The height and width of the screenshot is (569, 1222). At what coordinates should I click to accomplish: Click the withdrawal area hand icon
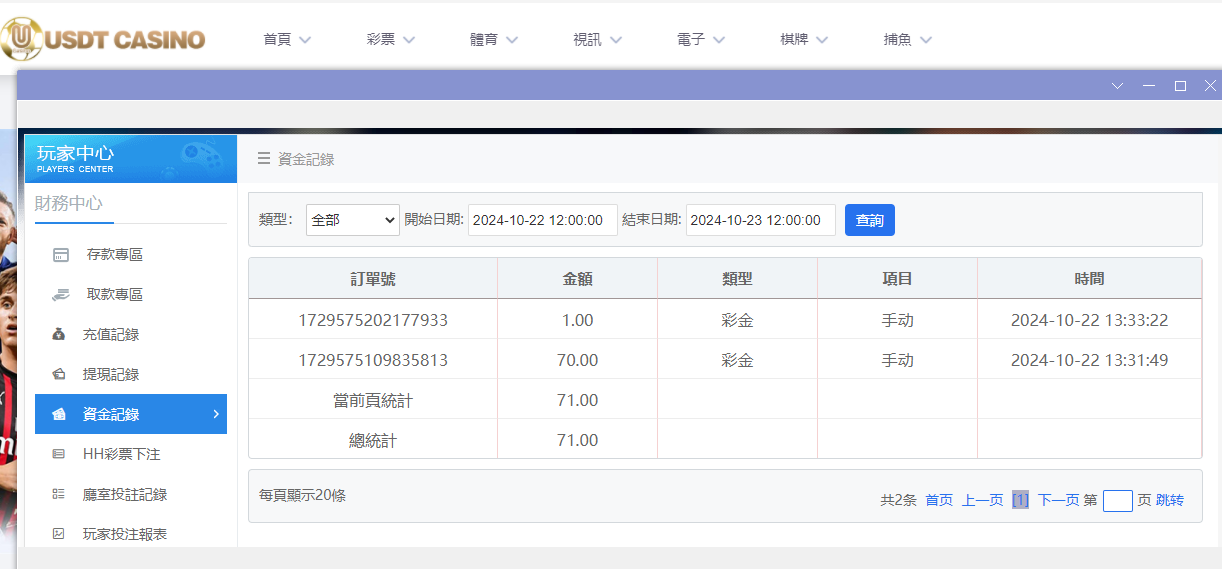[60, 295]
